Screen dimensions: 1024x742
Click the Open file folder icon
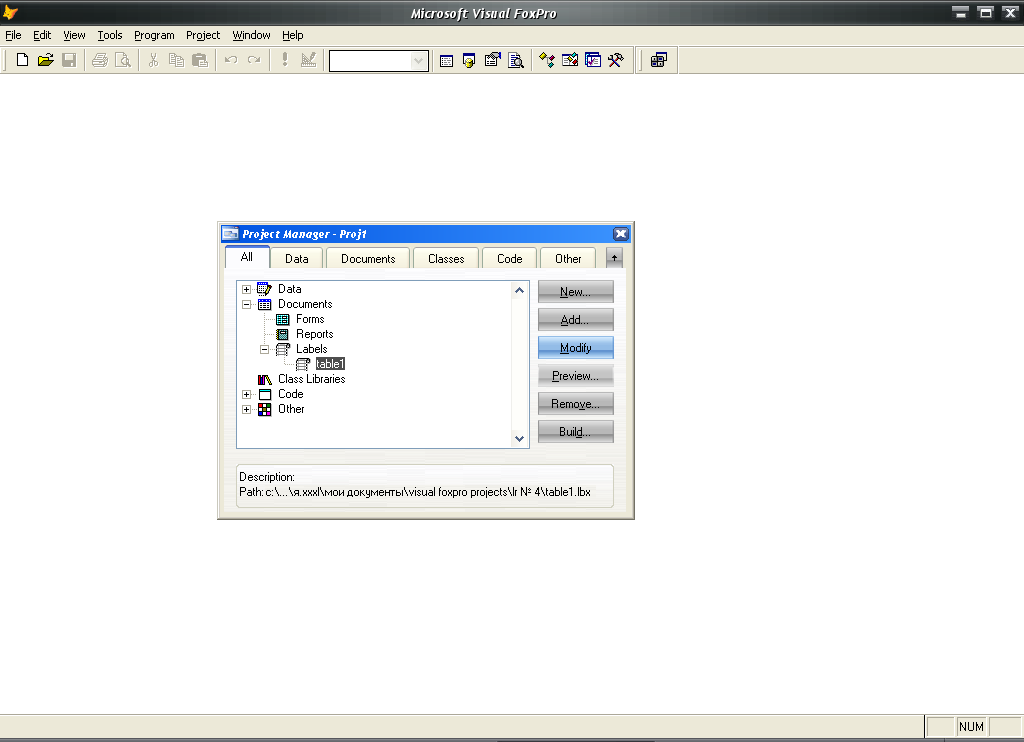[x=46, y=60]
